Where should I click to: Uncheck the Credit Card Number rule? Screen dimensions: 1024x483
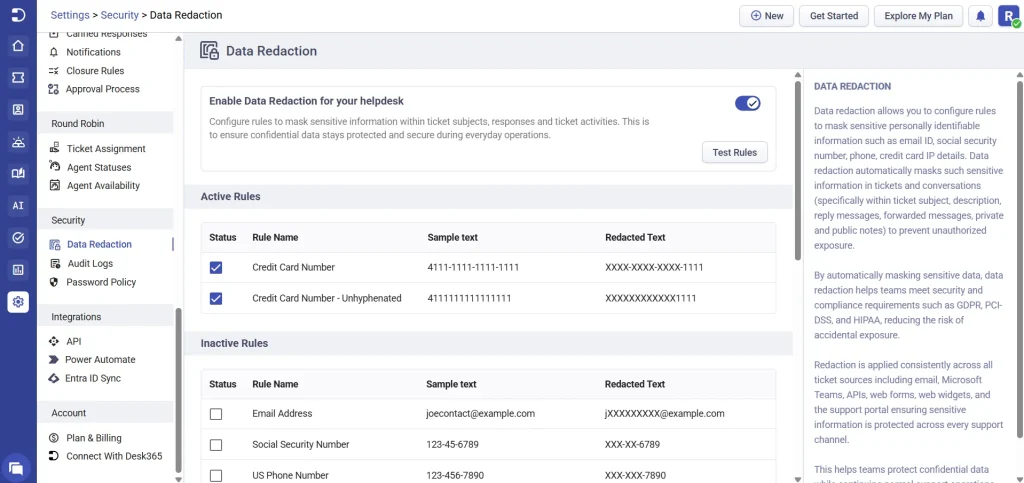tap(216, 268)
